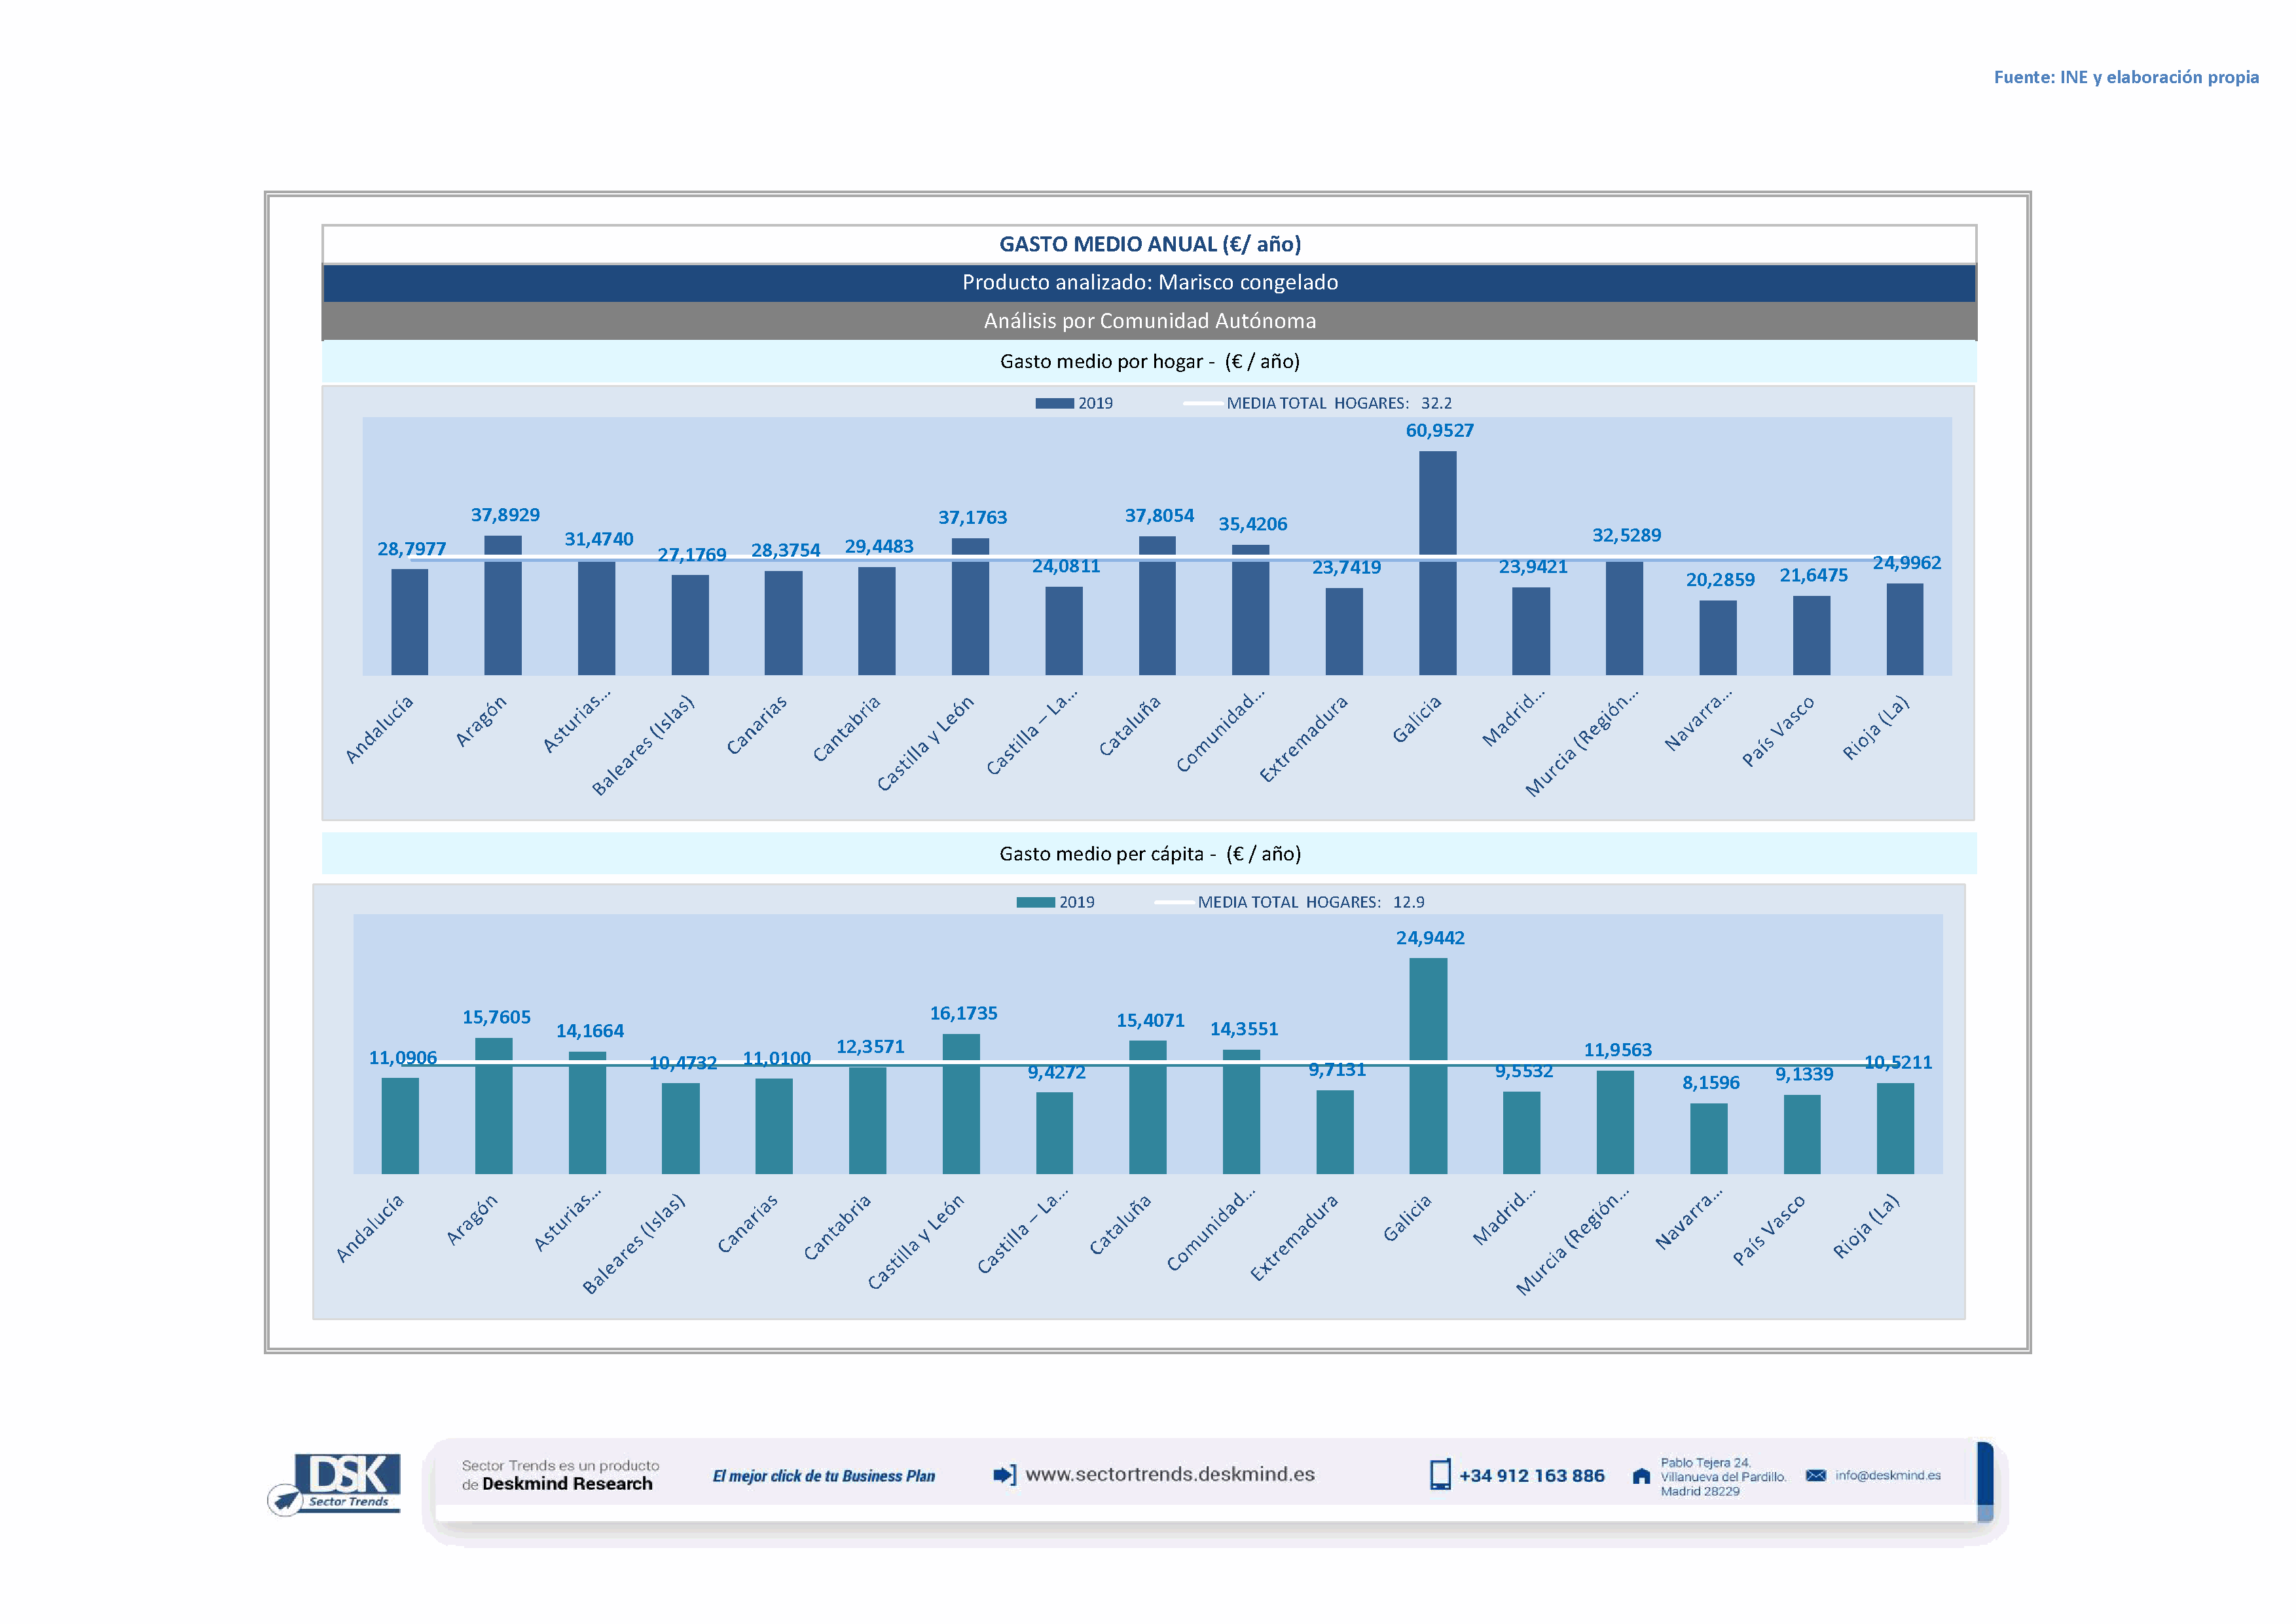Screen dimensions: 2296x1624
Task: Click the arrow icon before the website URL
Action: point(1004,1475)
